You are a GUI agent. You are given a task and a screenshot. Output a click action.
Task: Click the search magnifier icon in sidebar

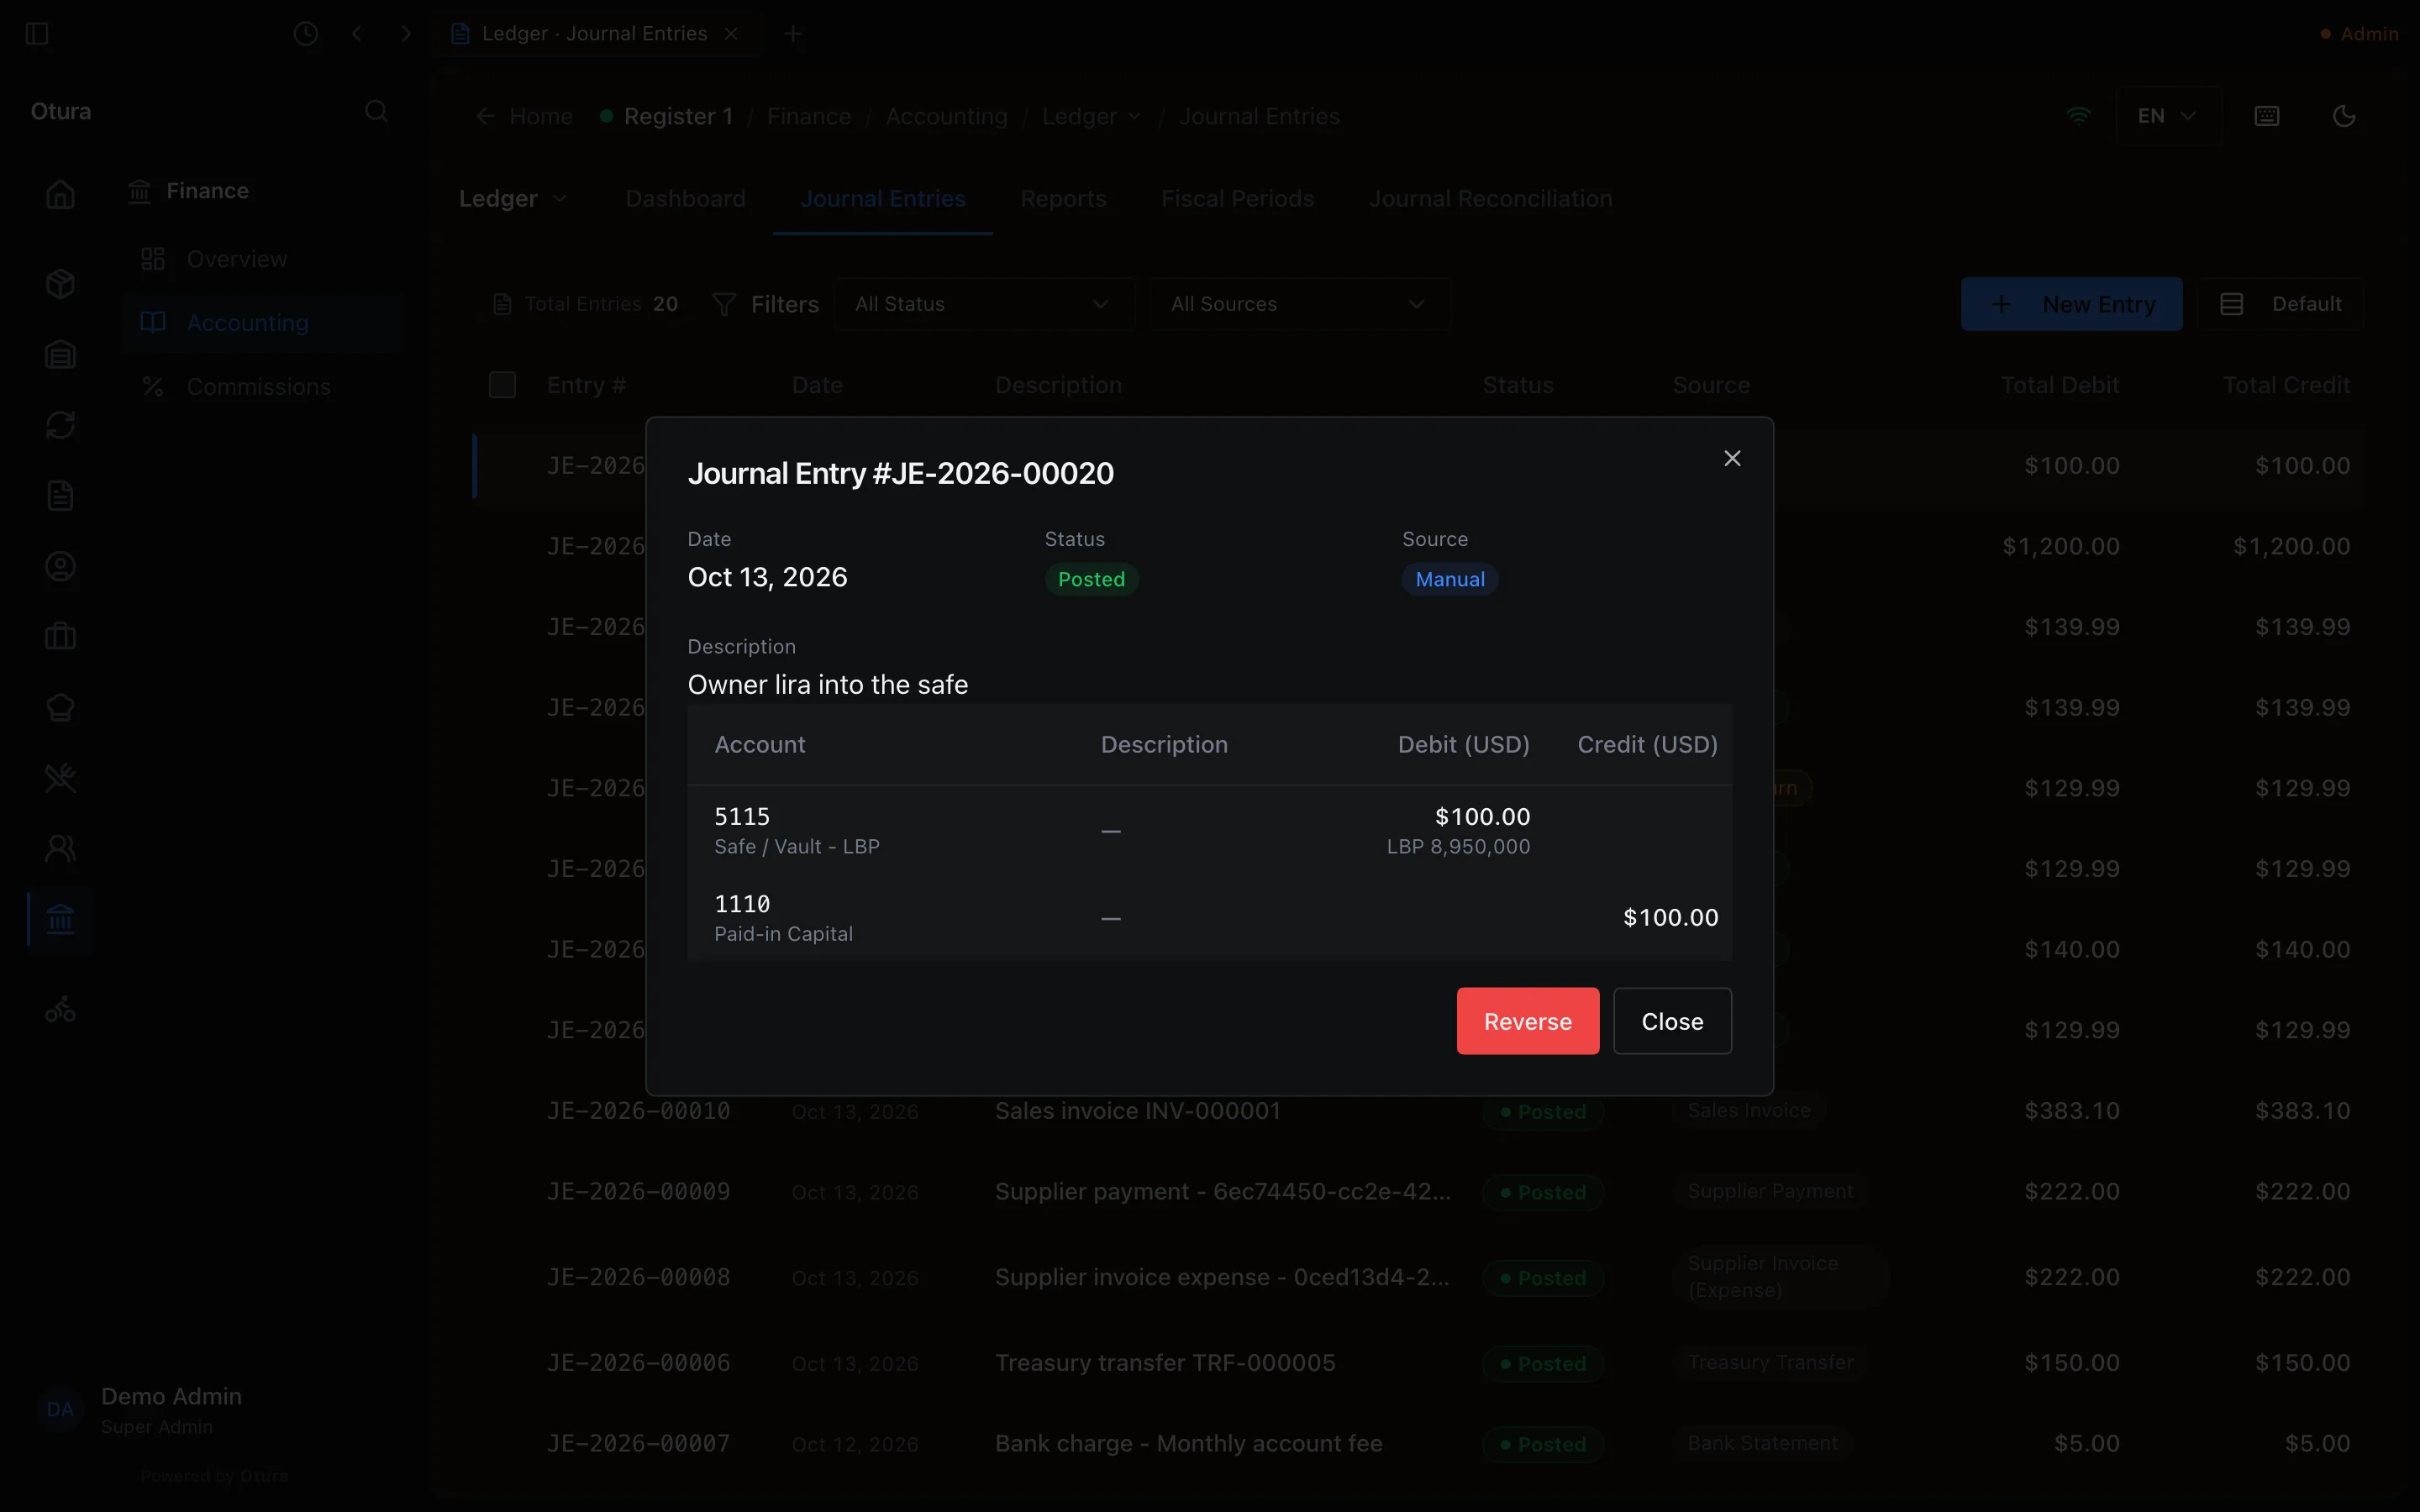tap(376, 111)
